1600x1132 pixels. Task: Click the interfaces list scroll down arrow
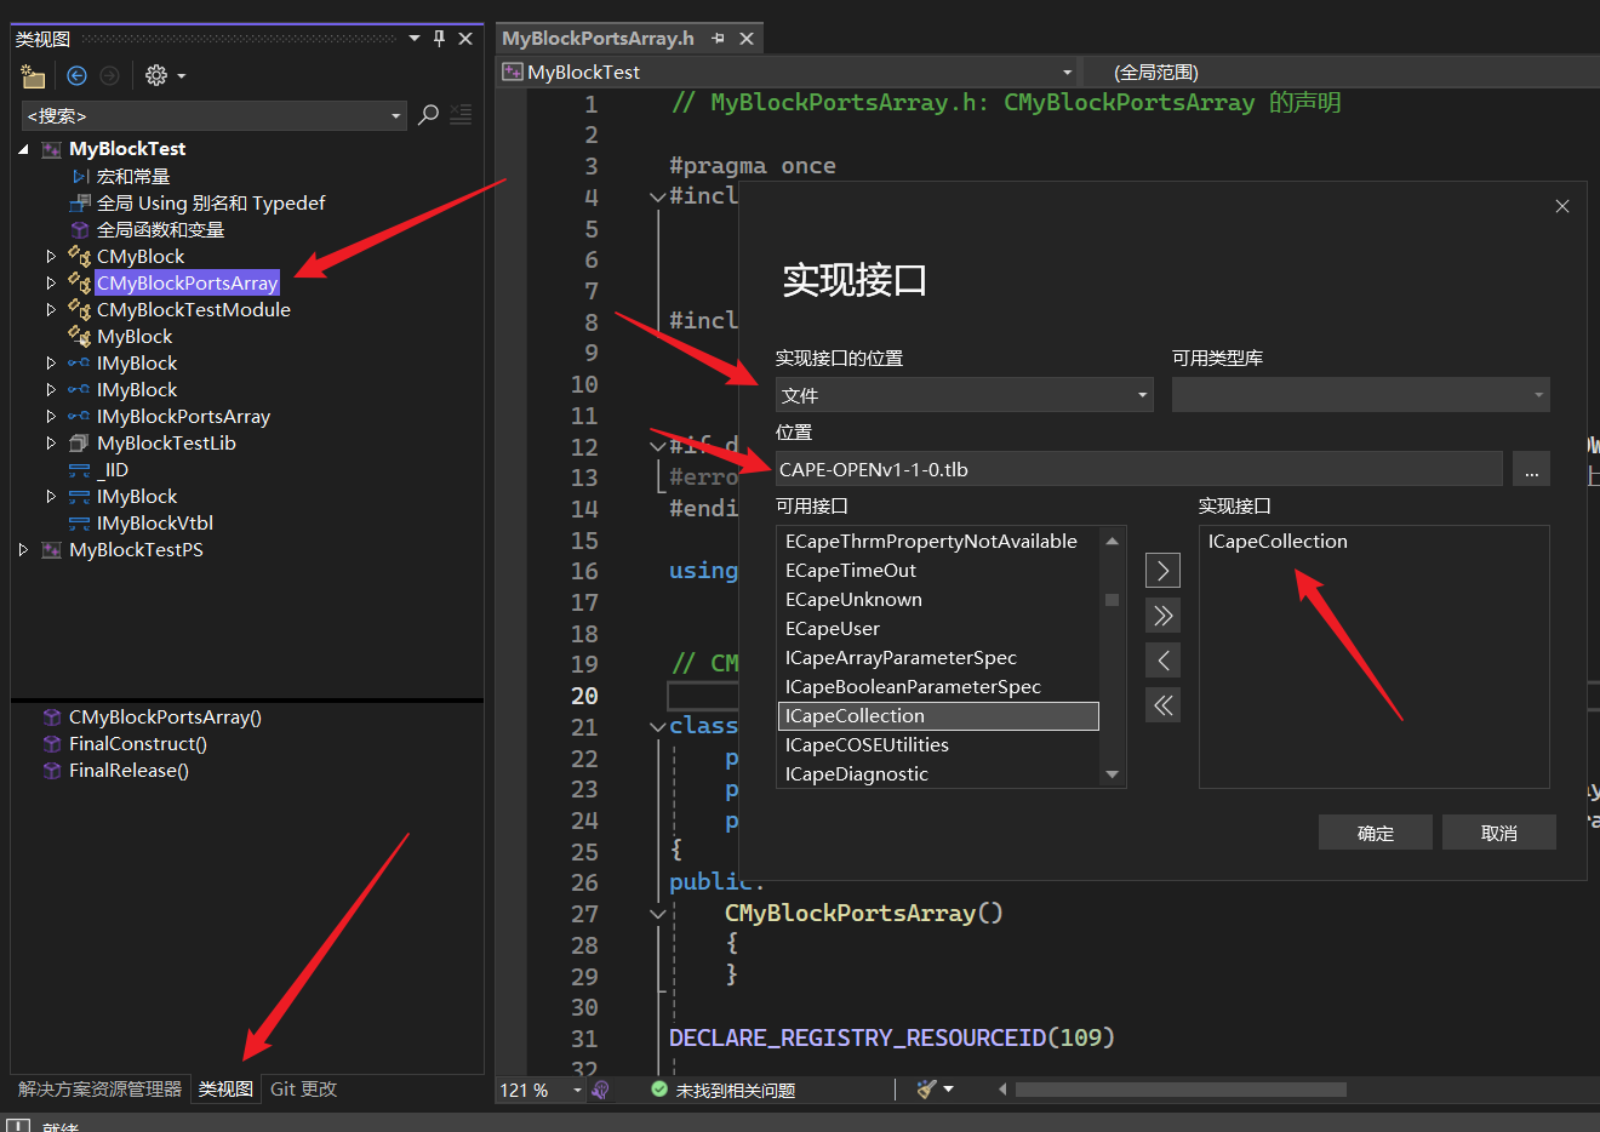pos(1112,775)
